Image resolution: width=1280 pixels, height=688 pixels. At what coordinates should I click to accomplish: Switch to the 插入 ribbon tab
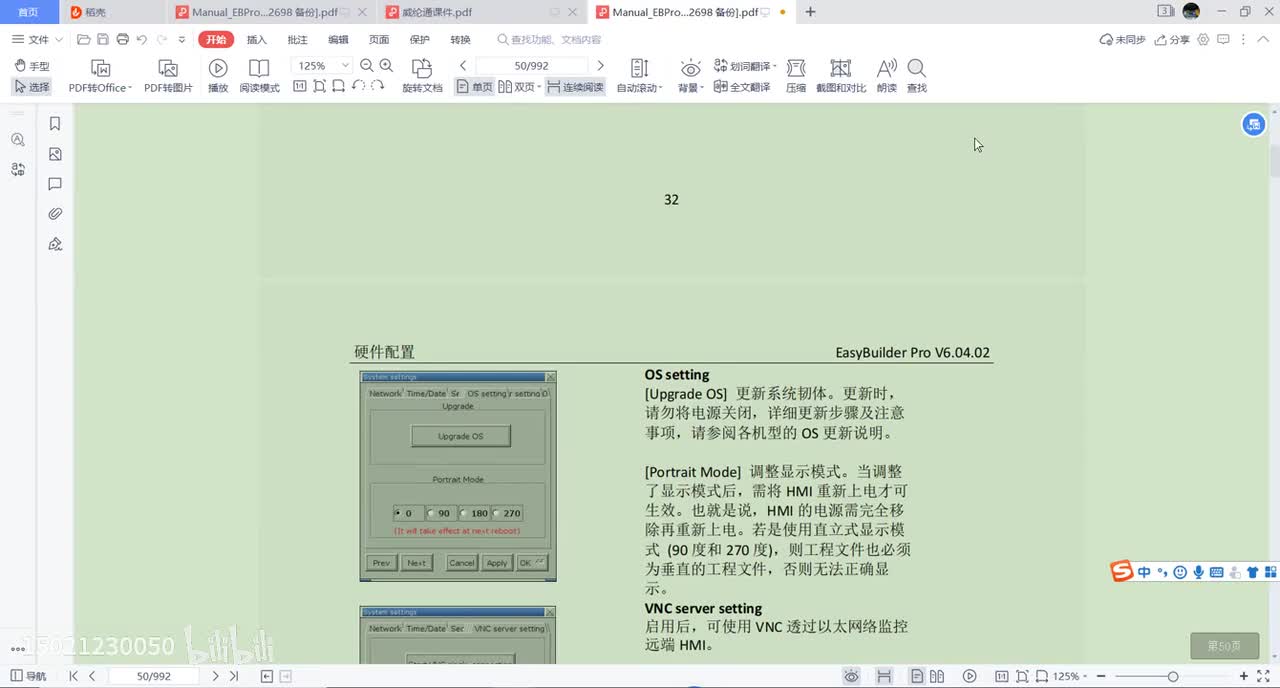257,39
